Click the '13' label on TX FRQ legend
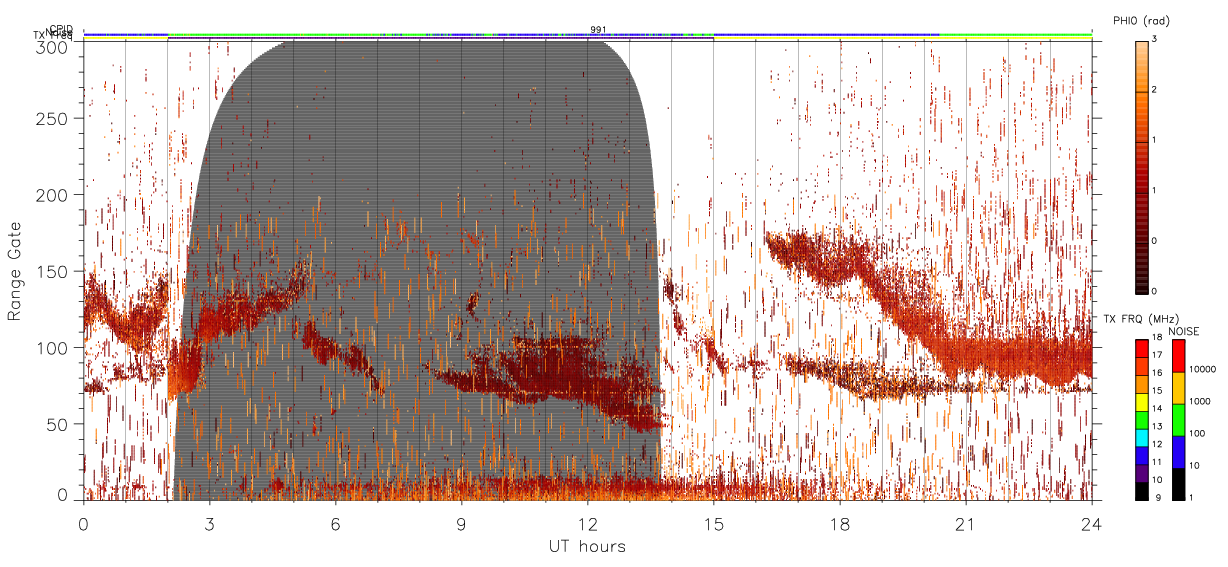The image size is (1228, 567). [x=1157, y=426]
